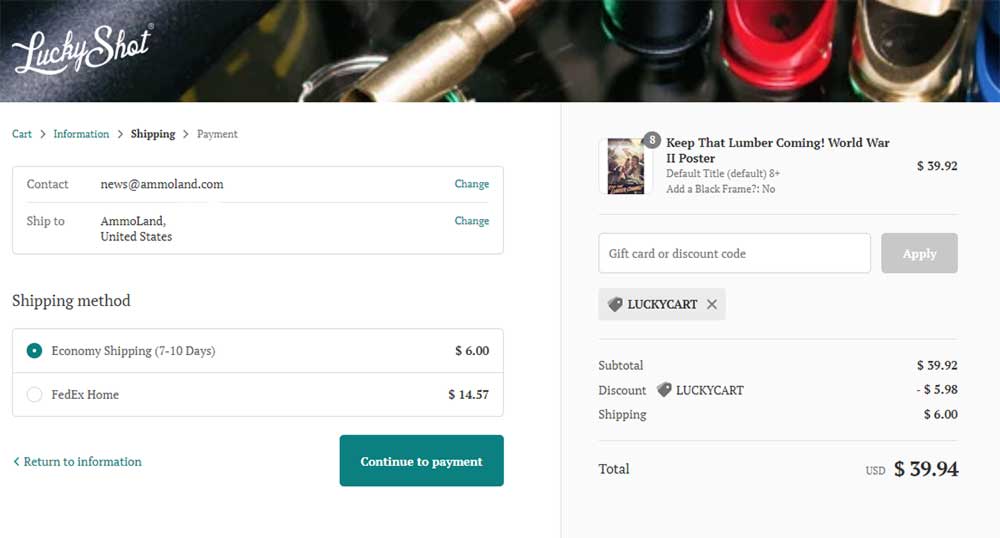The image size is (1000, 538).
Task: Focus the gift card or discount code field
Action: [x=734, y=254]
